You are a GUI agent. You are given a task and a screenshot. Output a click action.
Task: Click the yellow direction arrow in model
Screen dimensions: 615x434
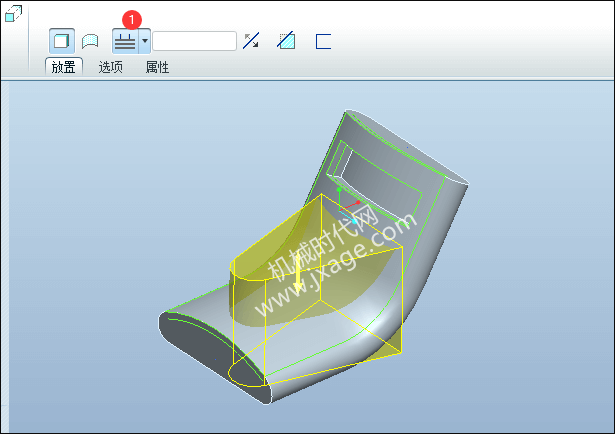click(x=298, y=273)
